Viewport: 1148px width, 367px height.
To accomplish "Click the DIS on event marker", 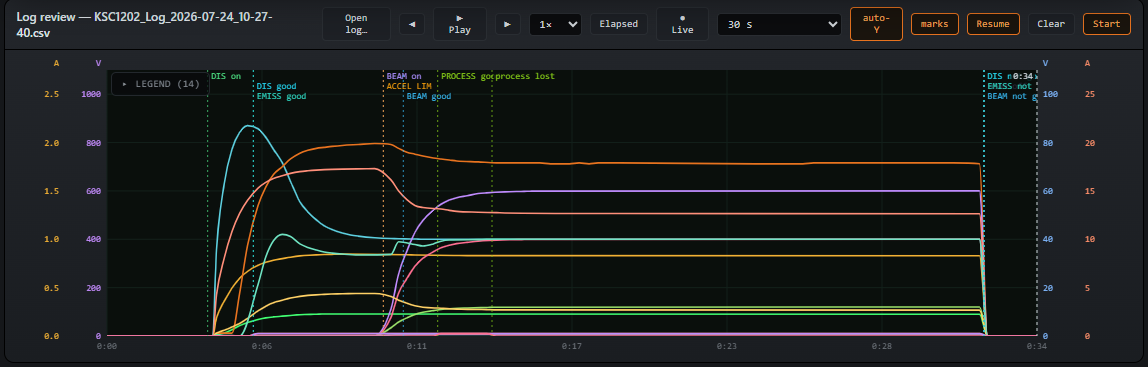I will (226, 76).
